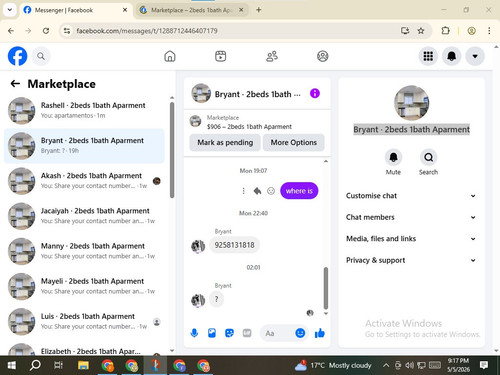Open Facebook search magnifier icon
Image resolution: width=500 pixels, height=375 pixels.
click(41, 56)
